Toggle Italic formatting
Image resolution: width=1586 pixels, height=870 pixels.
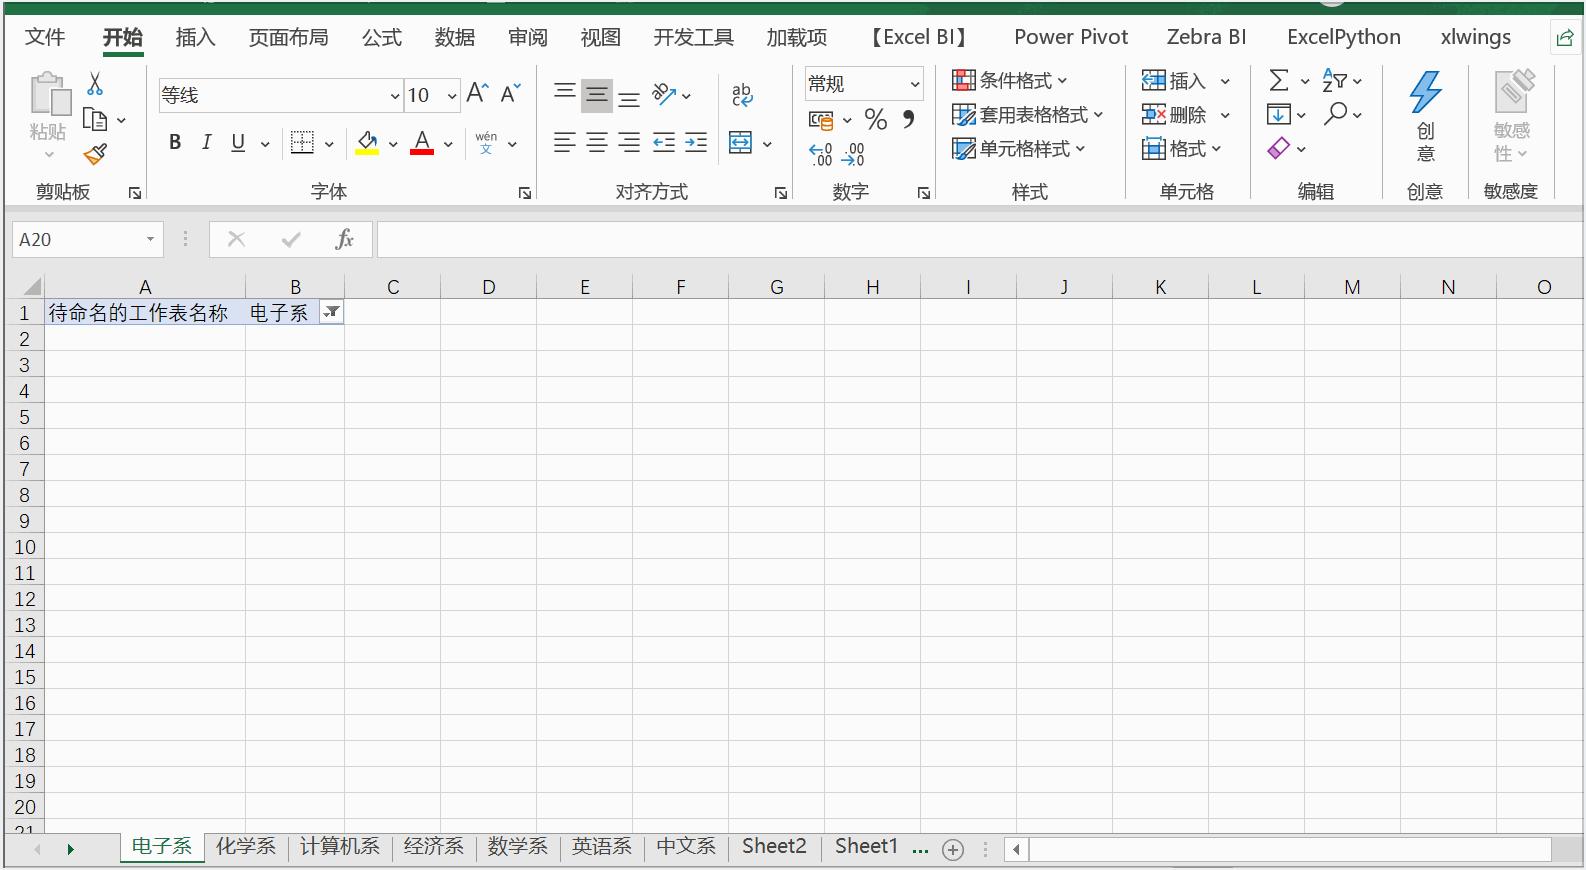pos(206,143)
